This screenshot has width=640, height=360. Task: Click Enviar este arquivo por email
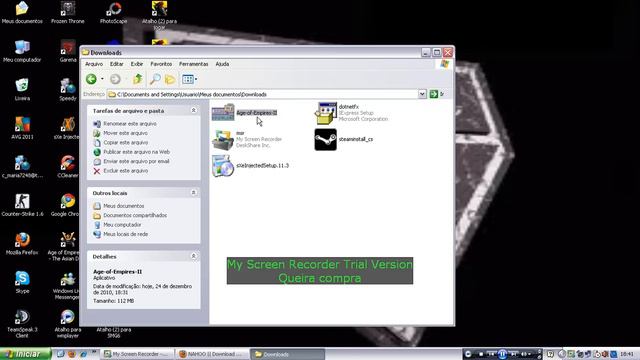[x=136, y=161]
